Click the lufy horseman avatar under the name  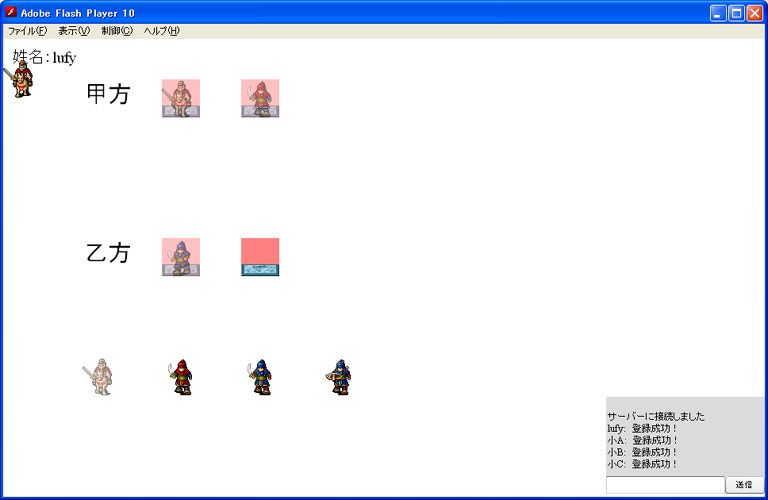[19, 79]
